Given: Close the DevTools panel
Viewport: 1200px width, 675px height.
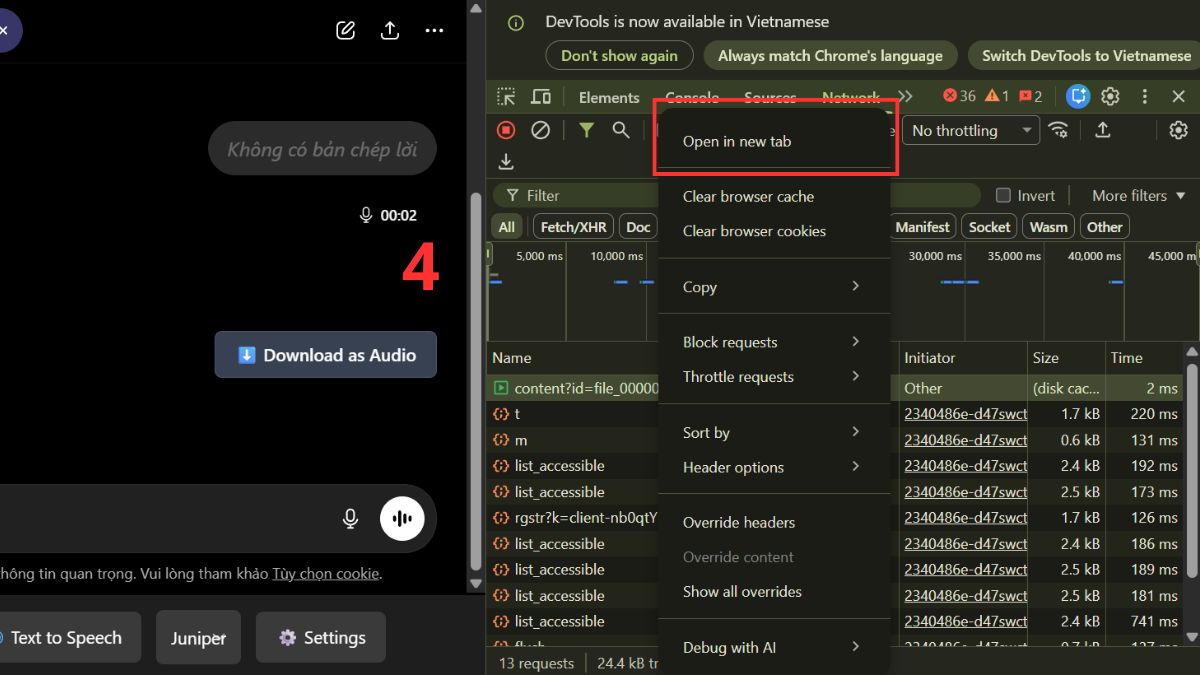Looking at the screenshot, I should click(x=1178, y=97).
